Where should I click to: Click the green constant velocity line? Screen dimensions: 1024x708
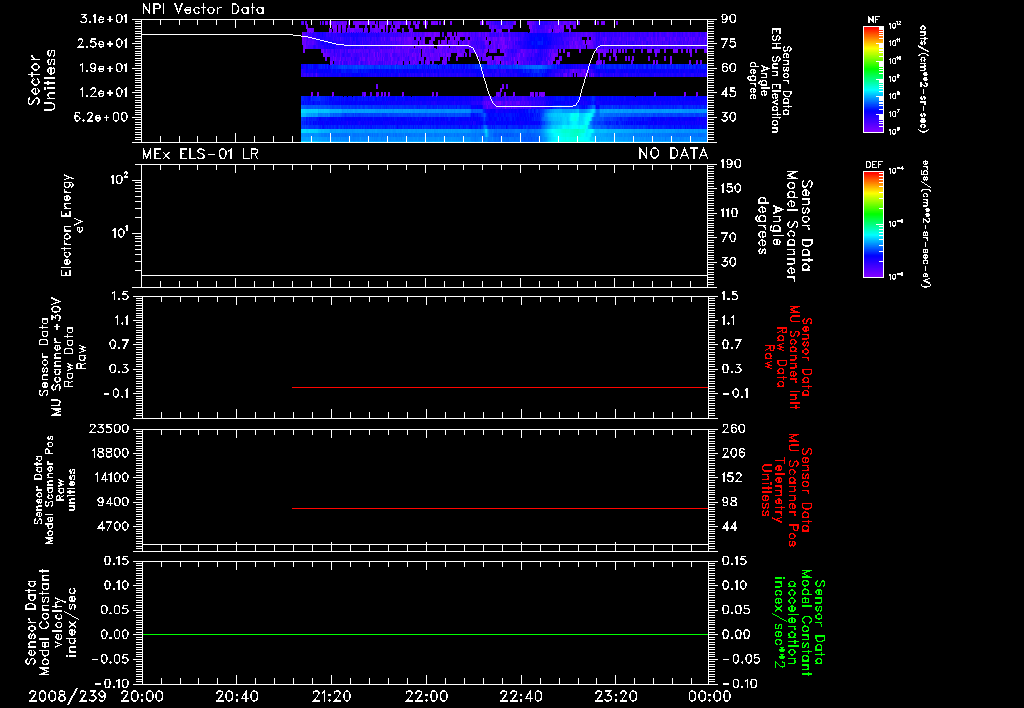point(425,634)
